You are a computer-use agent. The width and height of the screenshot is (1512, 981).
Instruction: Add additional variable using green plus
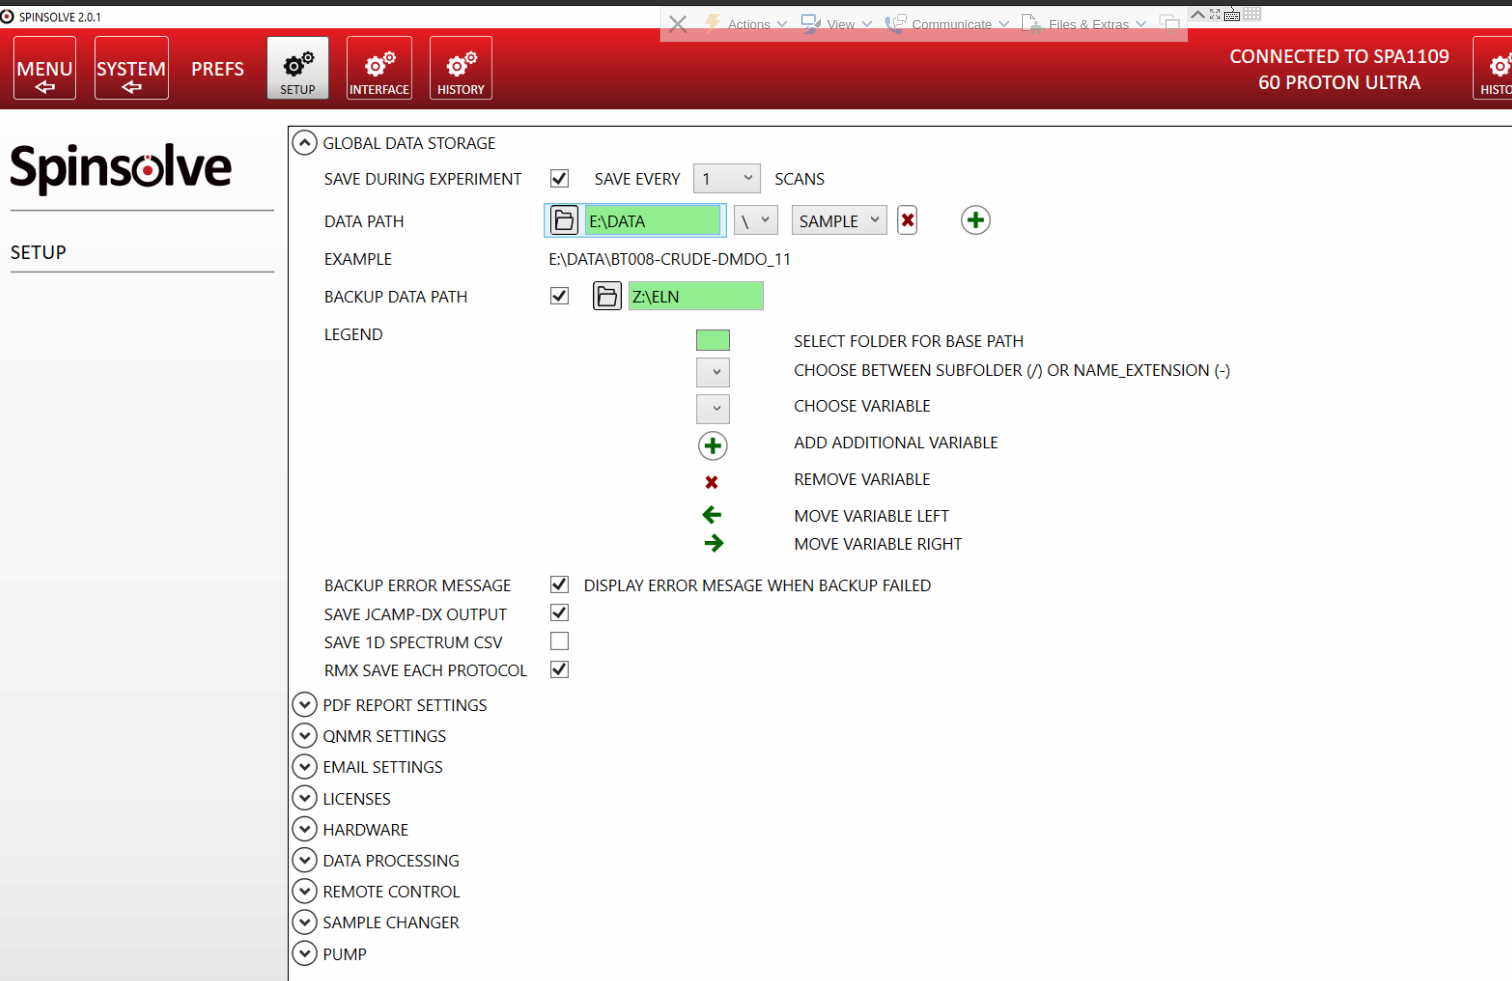pyautogui.click(x=975, y=220)
